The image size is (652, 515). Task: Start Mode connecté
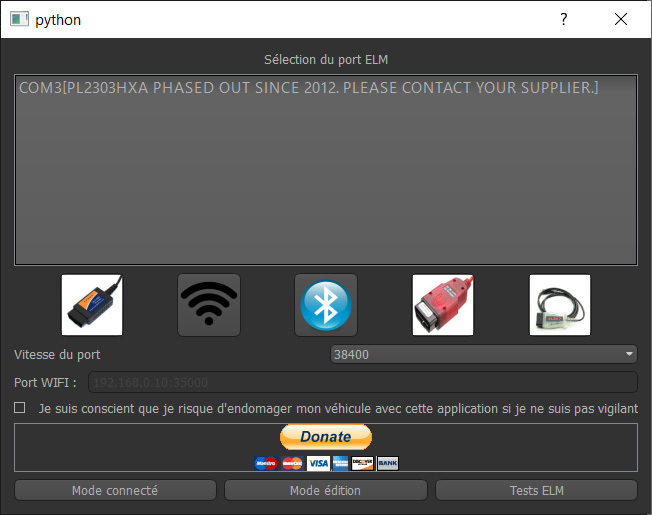click(115, 490)
